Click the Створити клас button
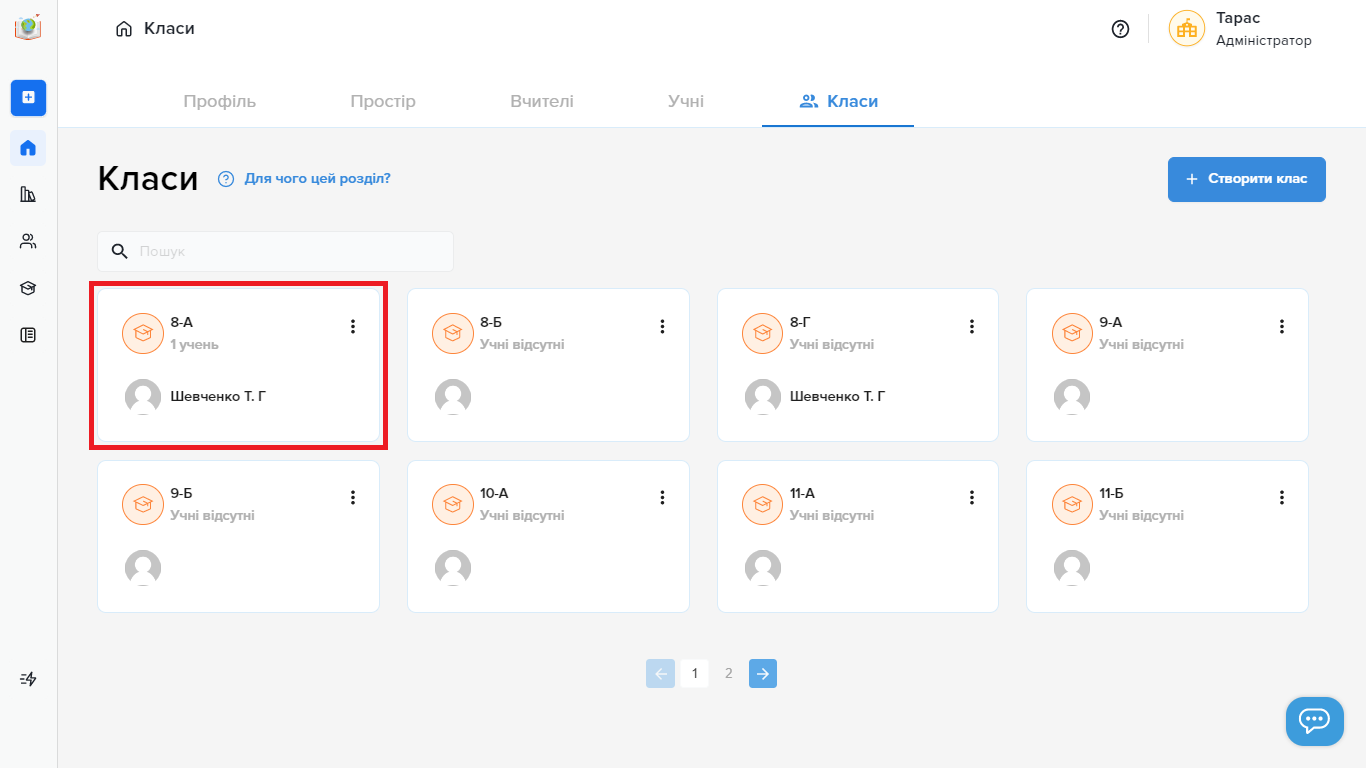 click(x=1247, y=179)
